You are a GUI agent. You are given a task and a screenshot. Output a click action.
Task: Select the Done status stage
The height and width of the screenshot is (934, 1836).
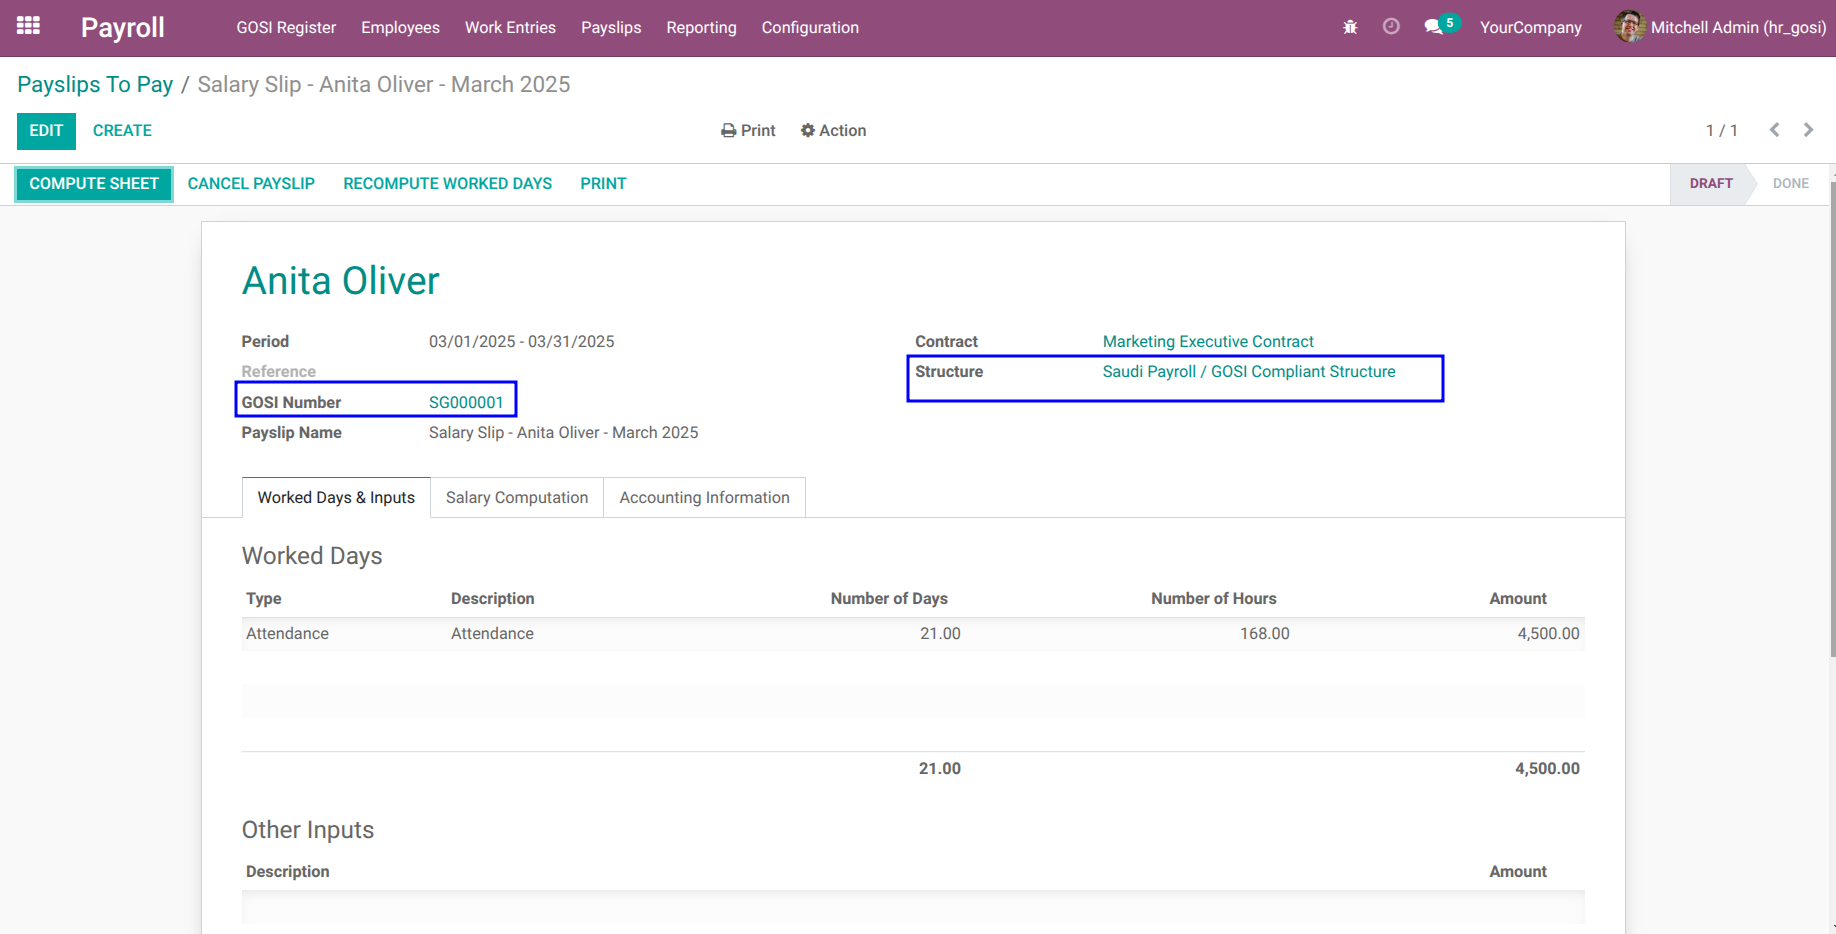pos(1790,184)
